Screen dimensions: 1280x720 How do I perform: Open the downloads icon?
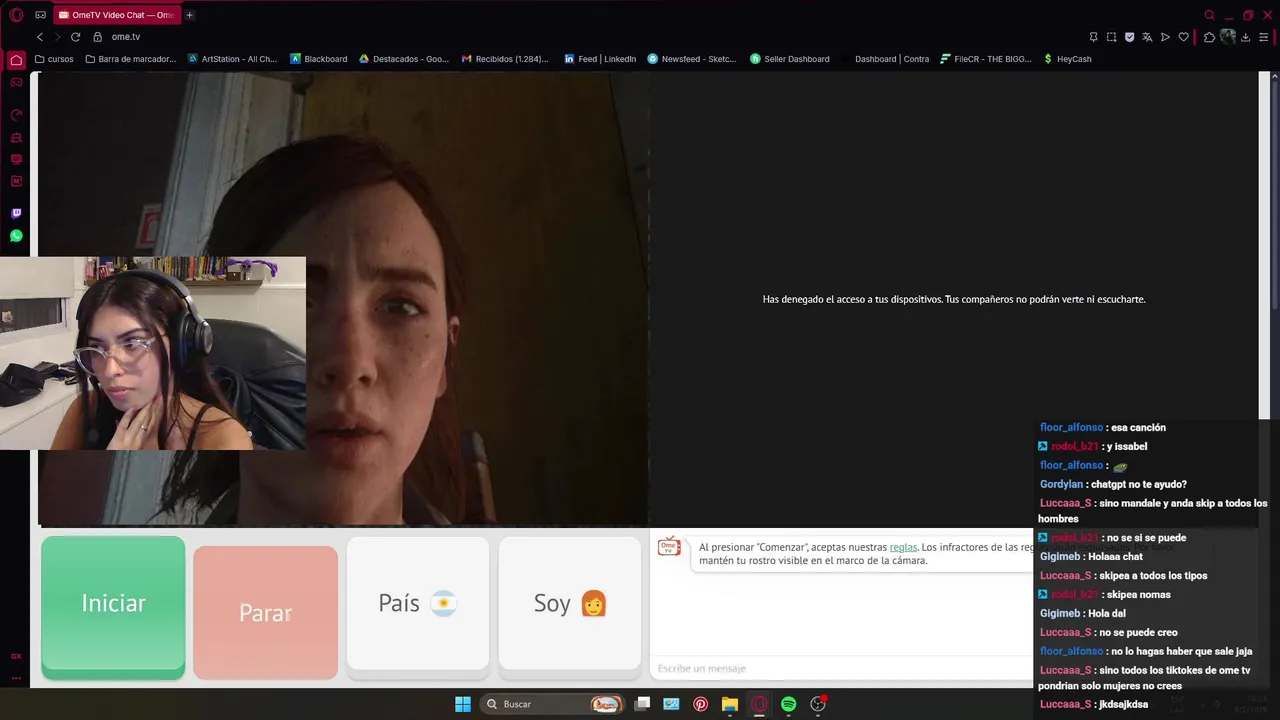tap(1245, 37)
